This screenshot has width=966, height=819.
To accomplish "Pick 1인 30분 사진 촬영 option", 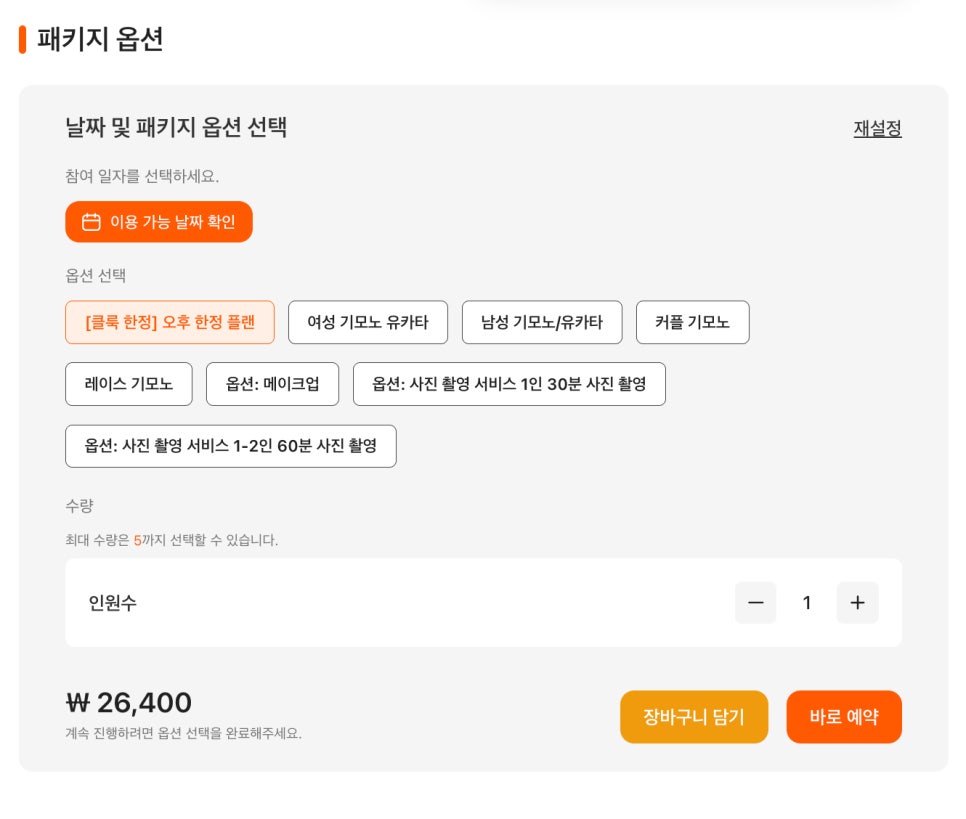I will click(509, 384).
